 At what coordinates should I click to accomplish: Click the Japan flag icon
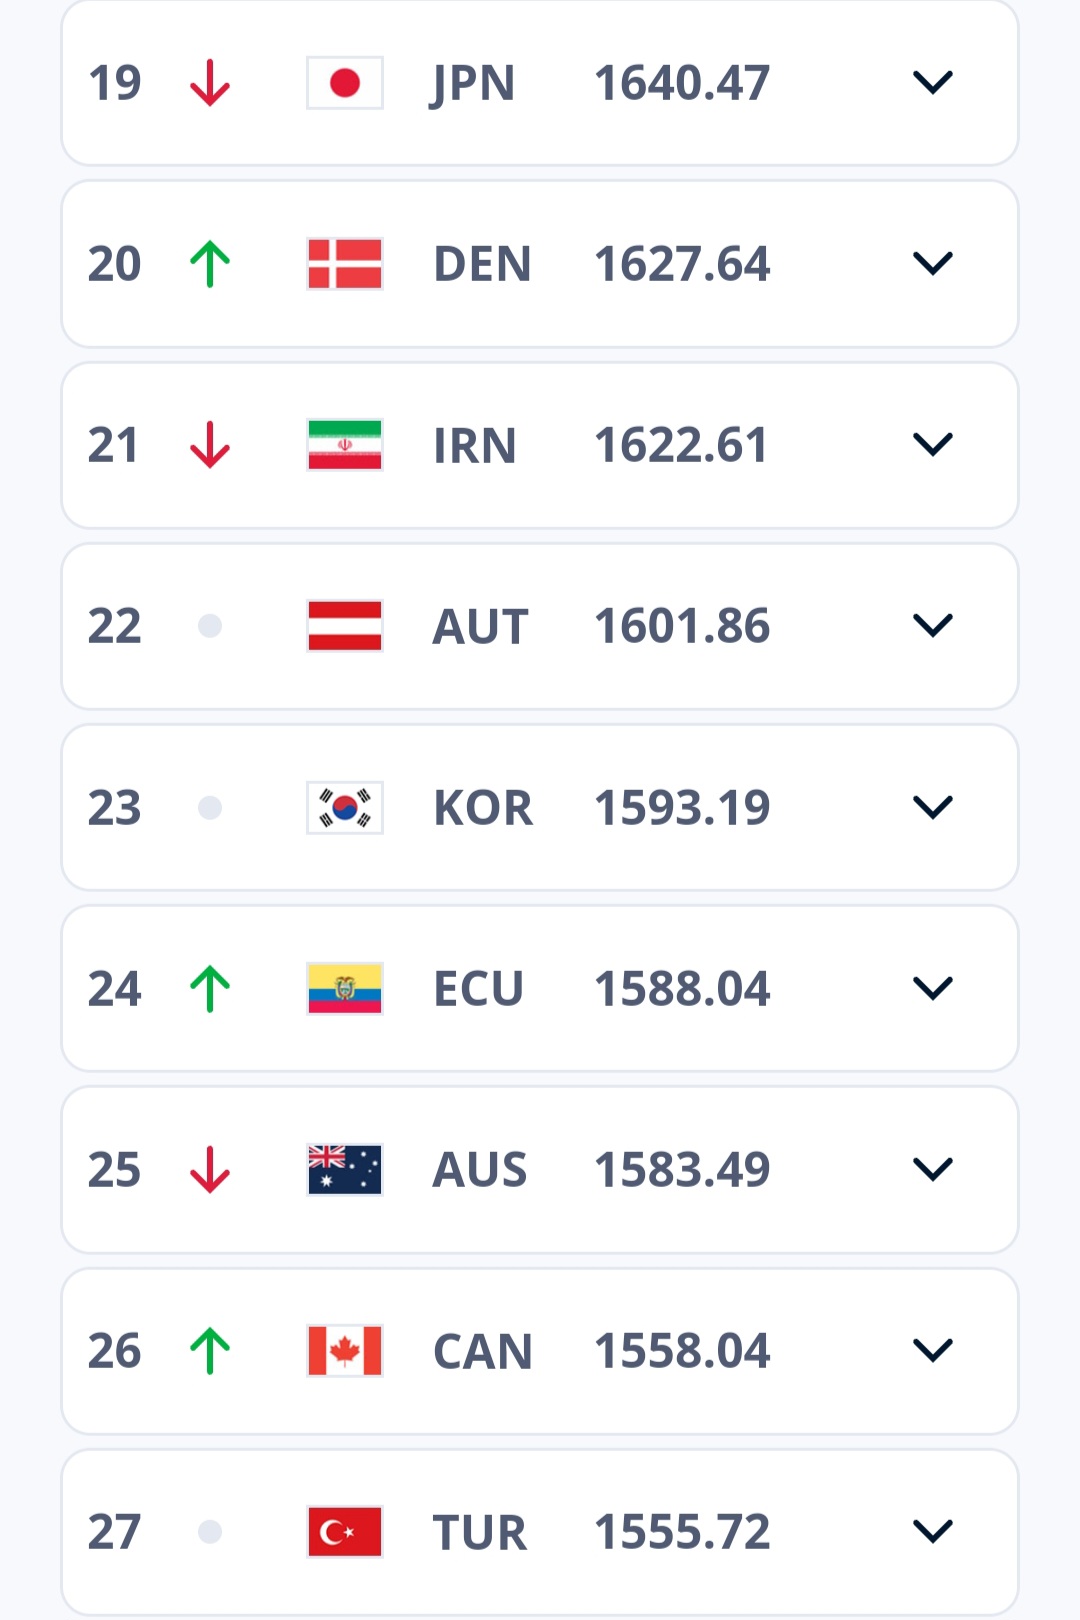(x=345, y=83)
